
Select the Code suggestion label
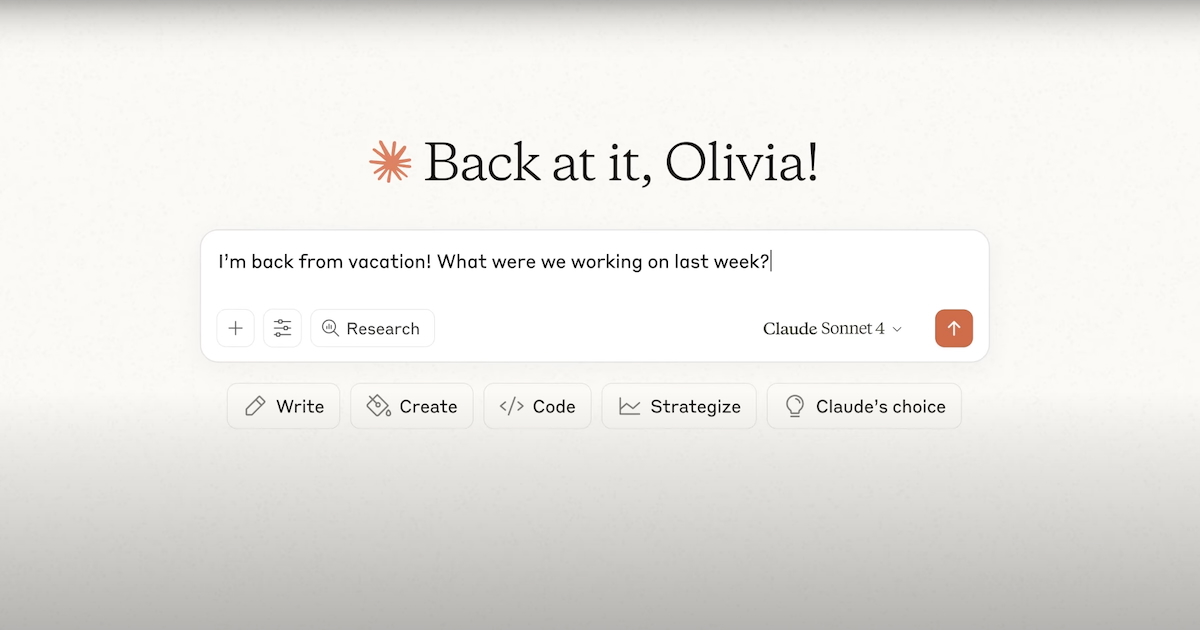pyautogui.click(x=554, y=406)
